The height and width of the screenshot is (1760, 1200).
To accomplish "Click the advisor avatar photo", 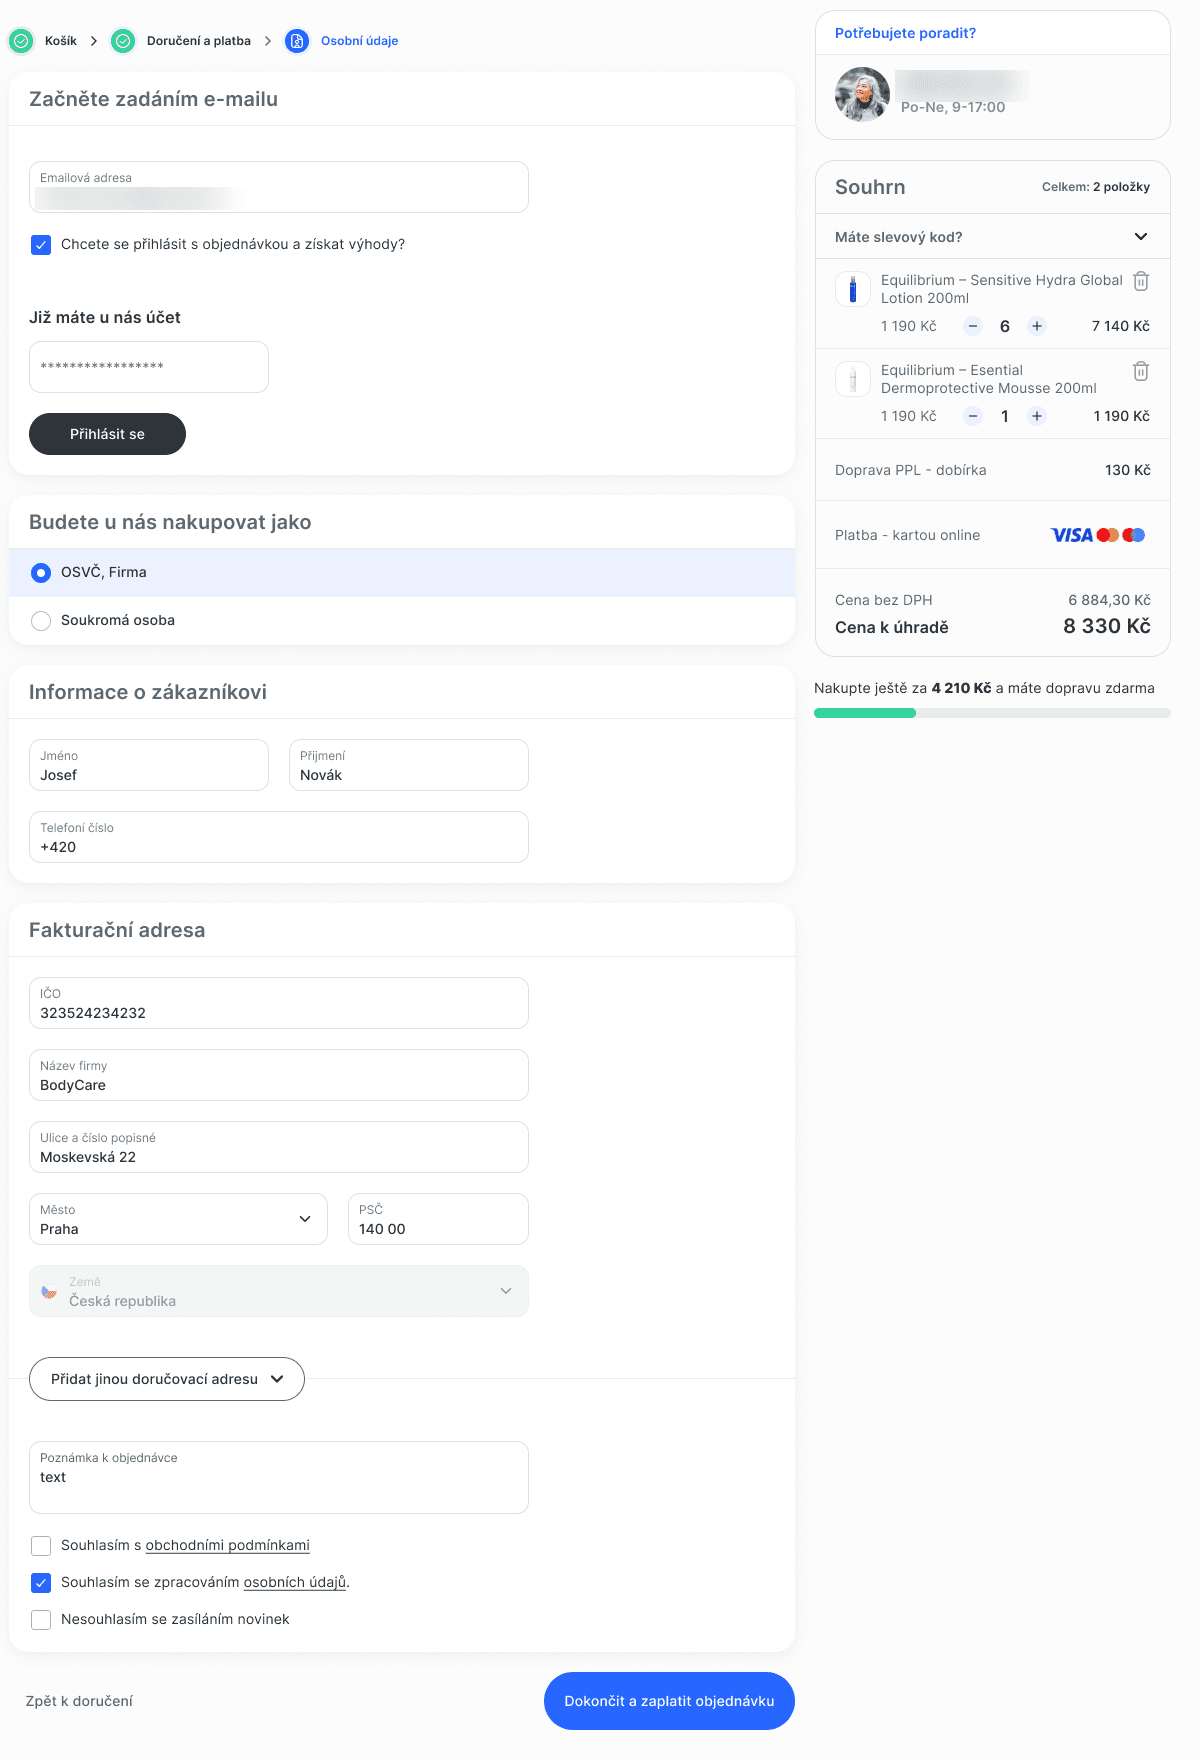I will click(x=862, y=94).
